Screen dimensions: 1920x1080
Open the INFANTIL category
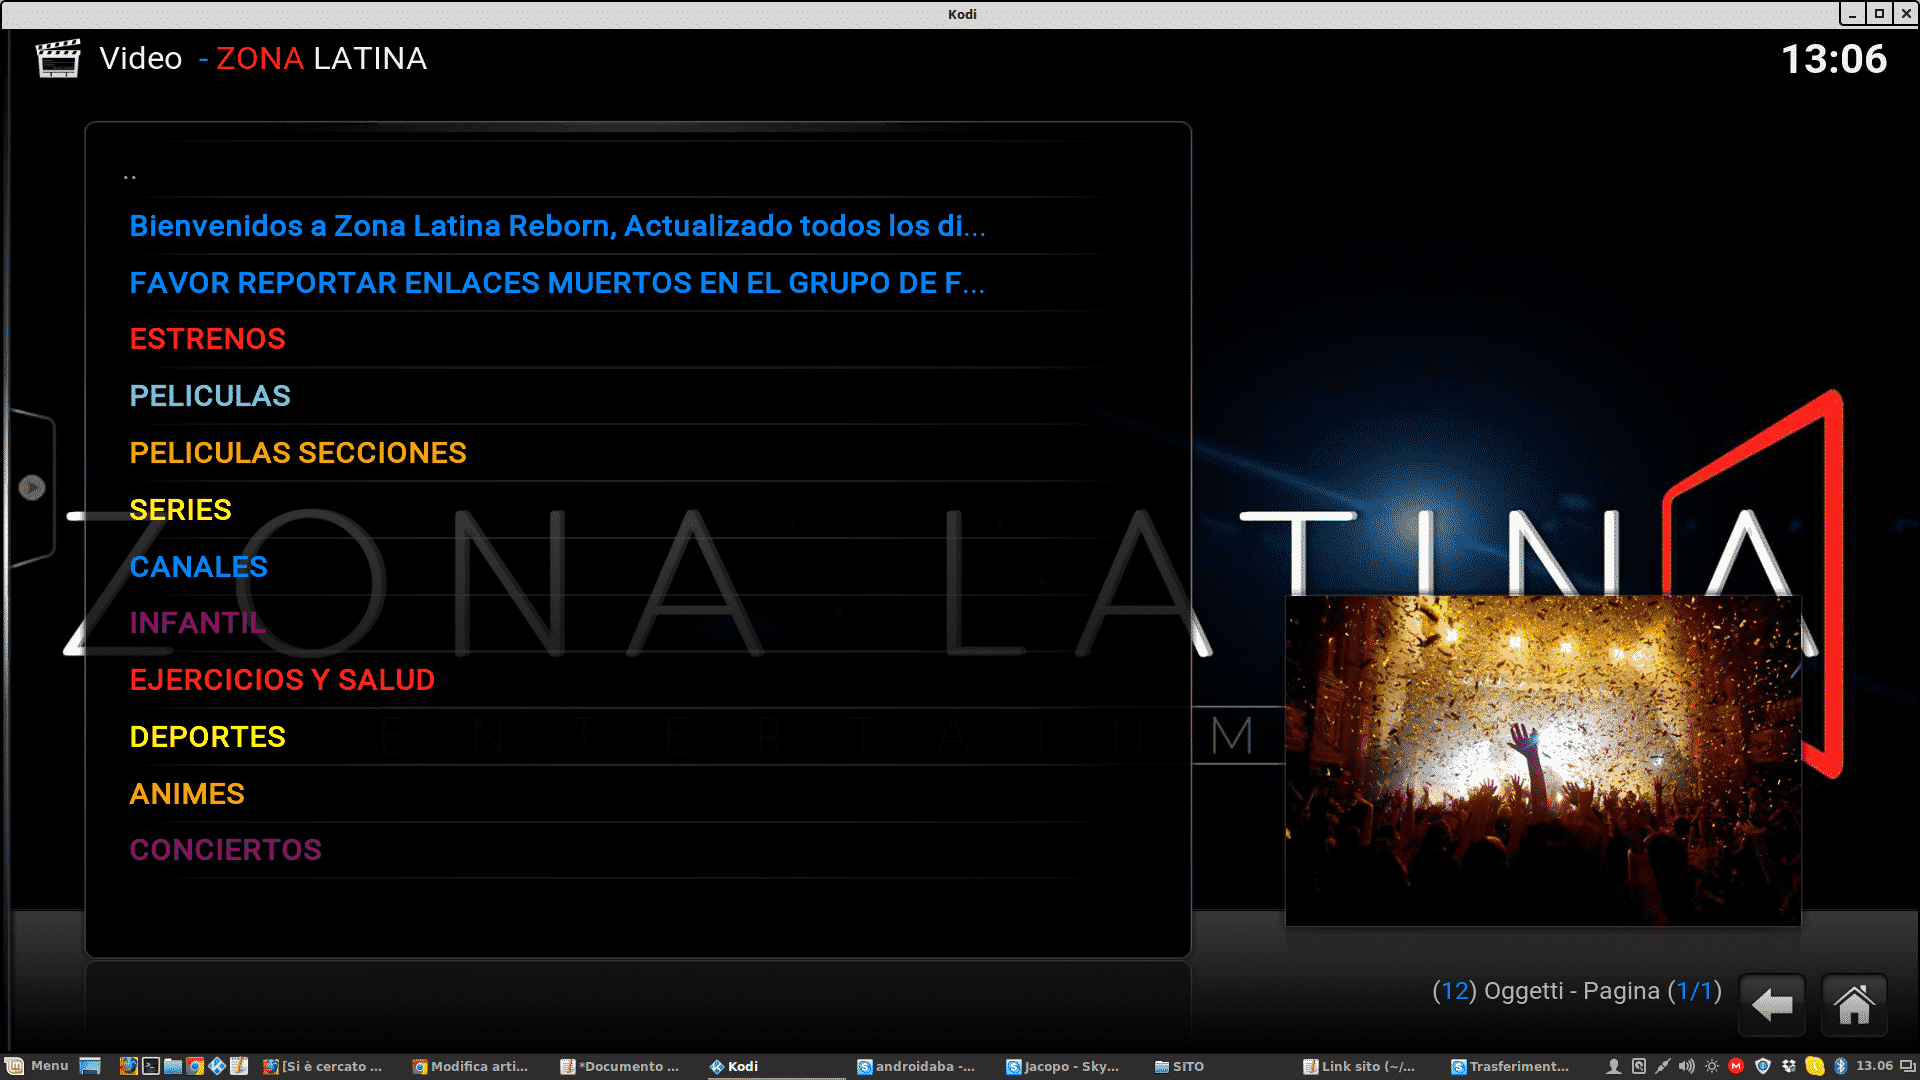(x=637, y=623)
